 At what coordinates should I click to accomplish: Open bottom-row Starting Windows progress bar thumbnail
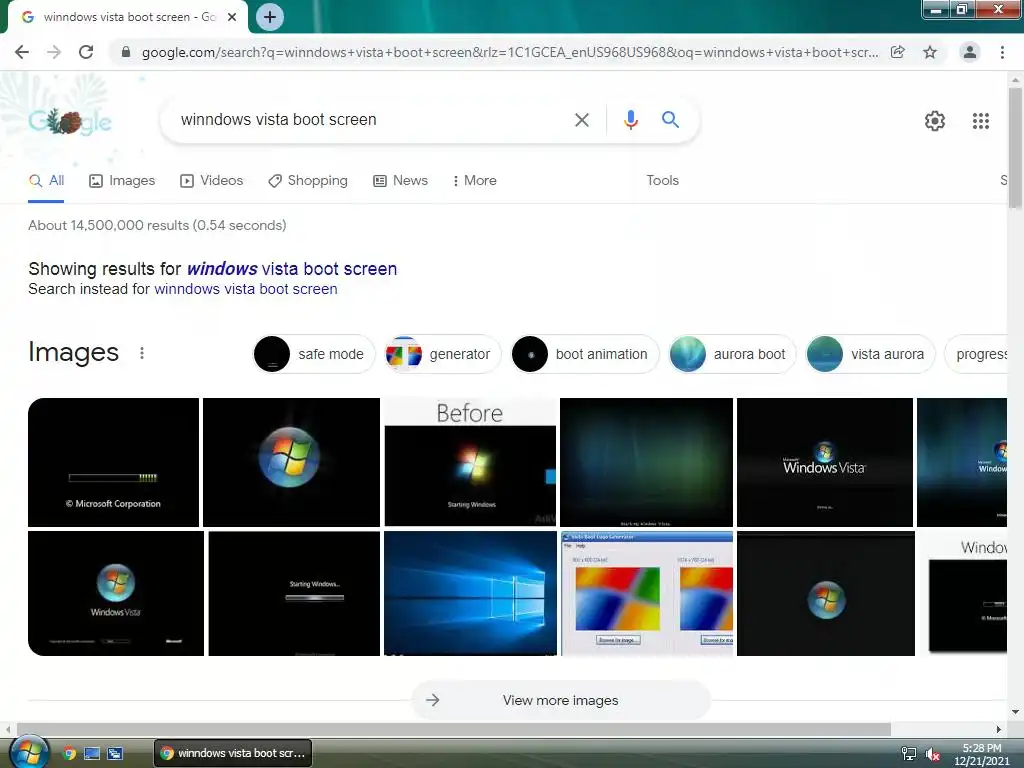coord(294,594)
